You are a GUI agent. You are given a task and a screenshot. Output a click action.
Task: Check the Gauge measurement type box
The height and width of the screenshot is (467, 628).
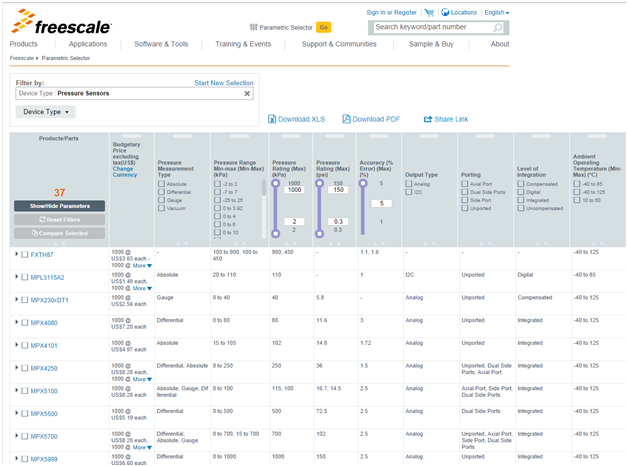coord(161,200)
